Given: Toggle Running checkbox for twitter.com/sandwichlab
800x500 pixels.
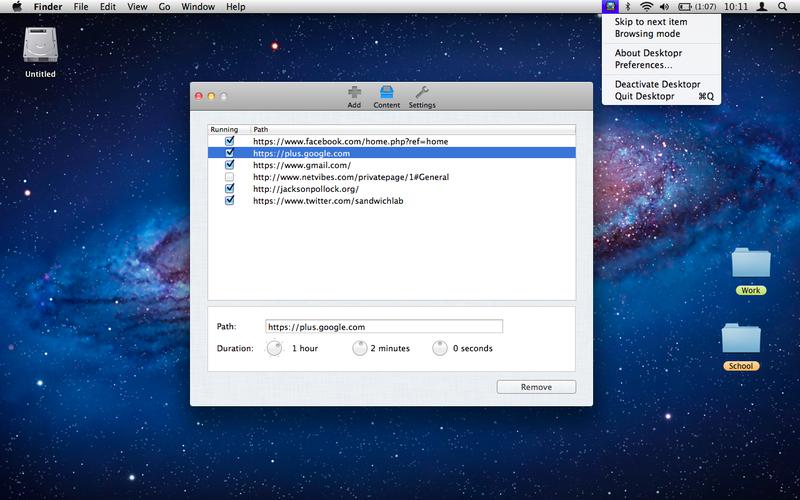Looking at the screenshot, I should [x=230, y=201].
